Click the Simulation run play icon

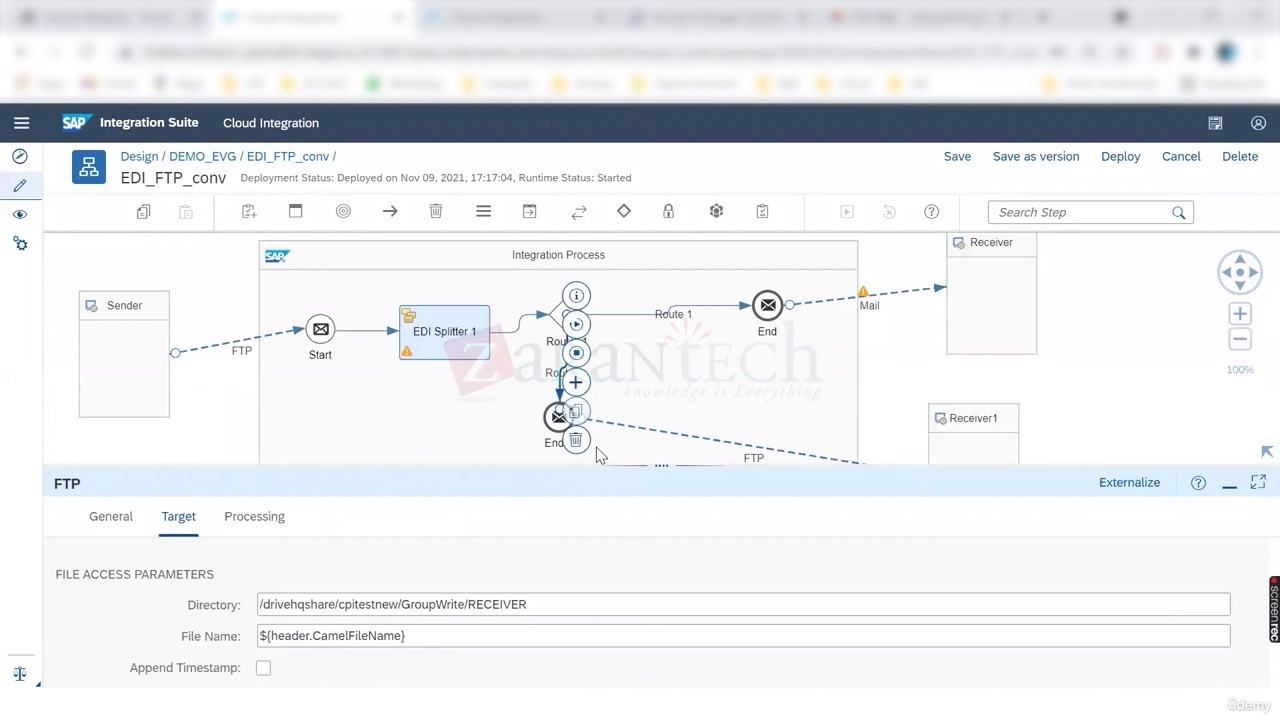847,212
